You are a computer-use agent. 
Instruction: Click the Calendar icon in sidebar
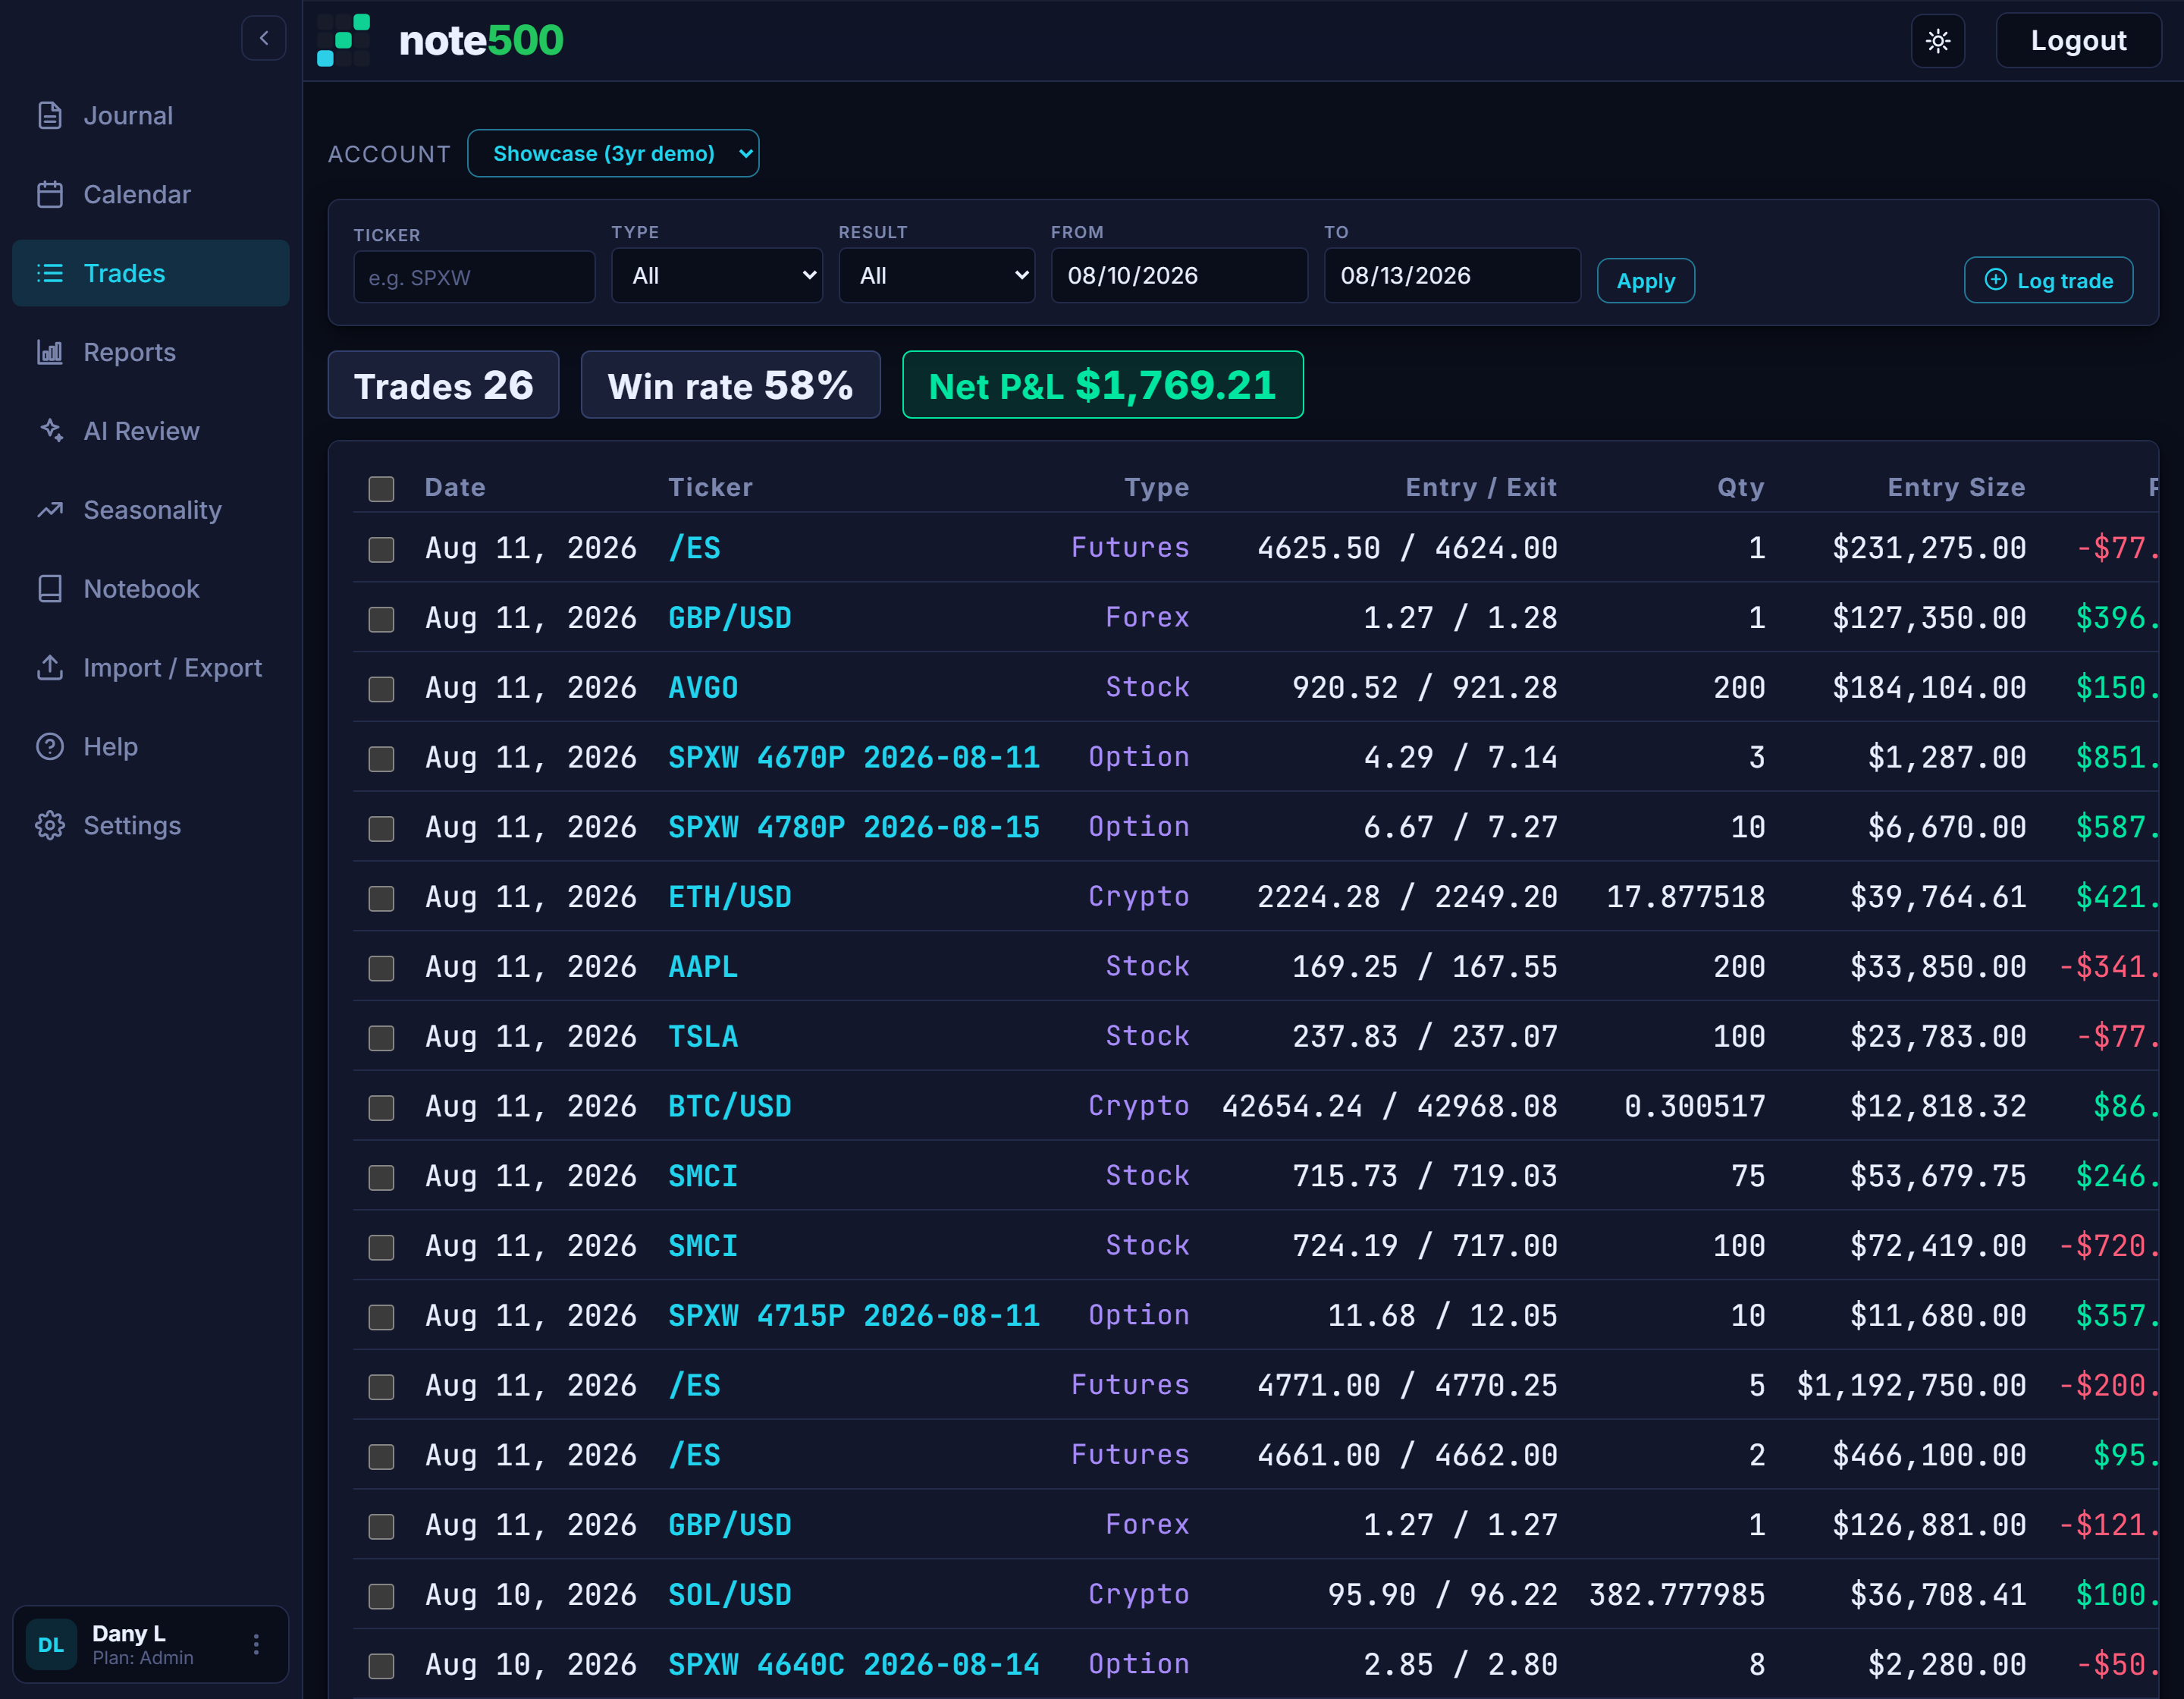click(x=50, y=195)
